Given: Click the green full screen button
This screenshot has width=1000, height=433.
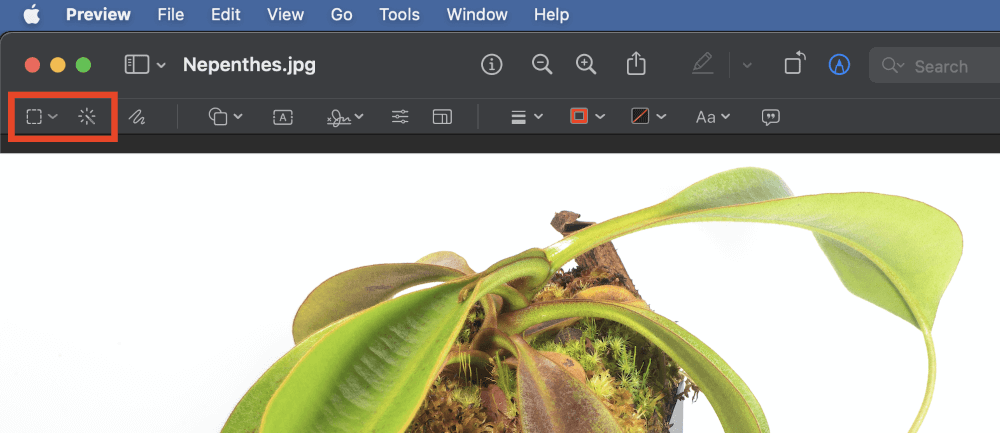Looking at the screenshot, I should [84, 65].
